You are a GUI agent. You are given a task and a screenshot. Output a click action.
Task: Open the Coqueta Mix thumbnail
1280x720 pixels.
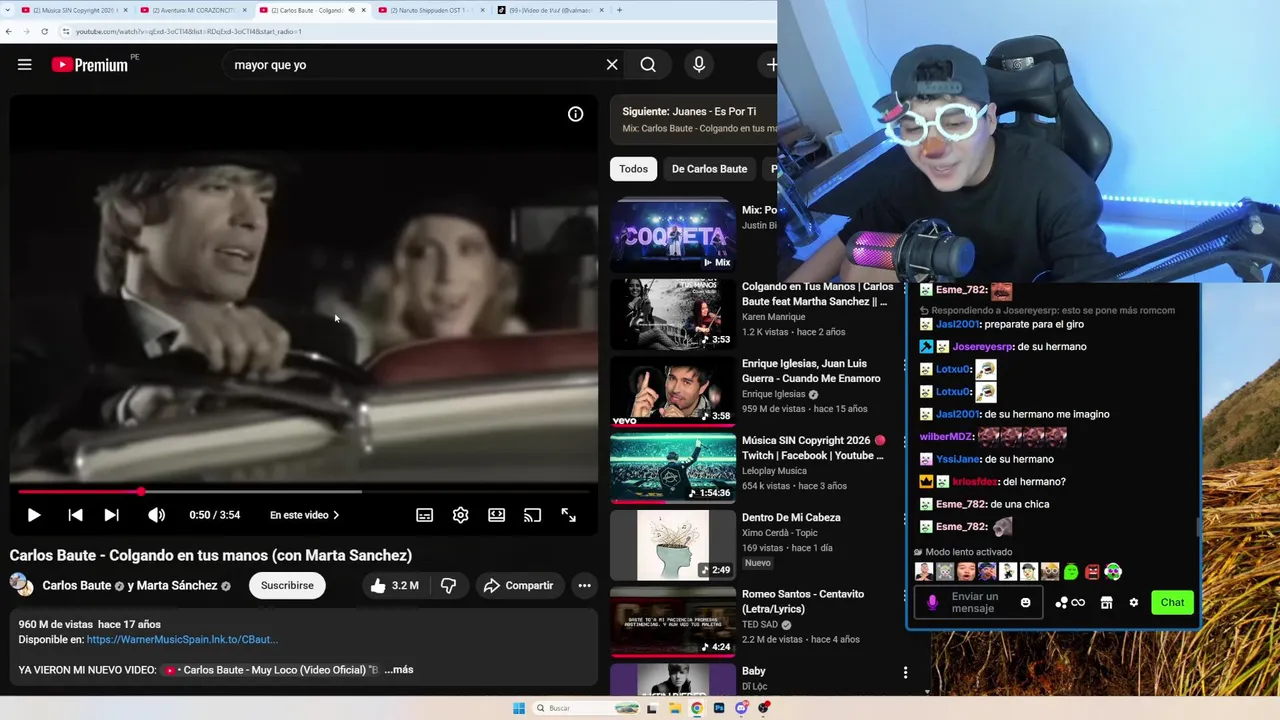pos(673,236)
